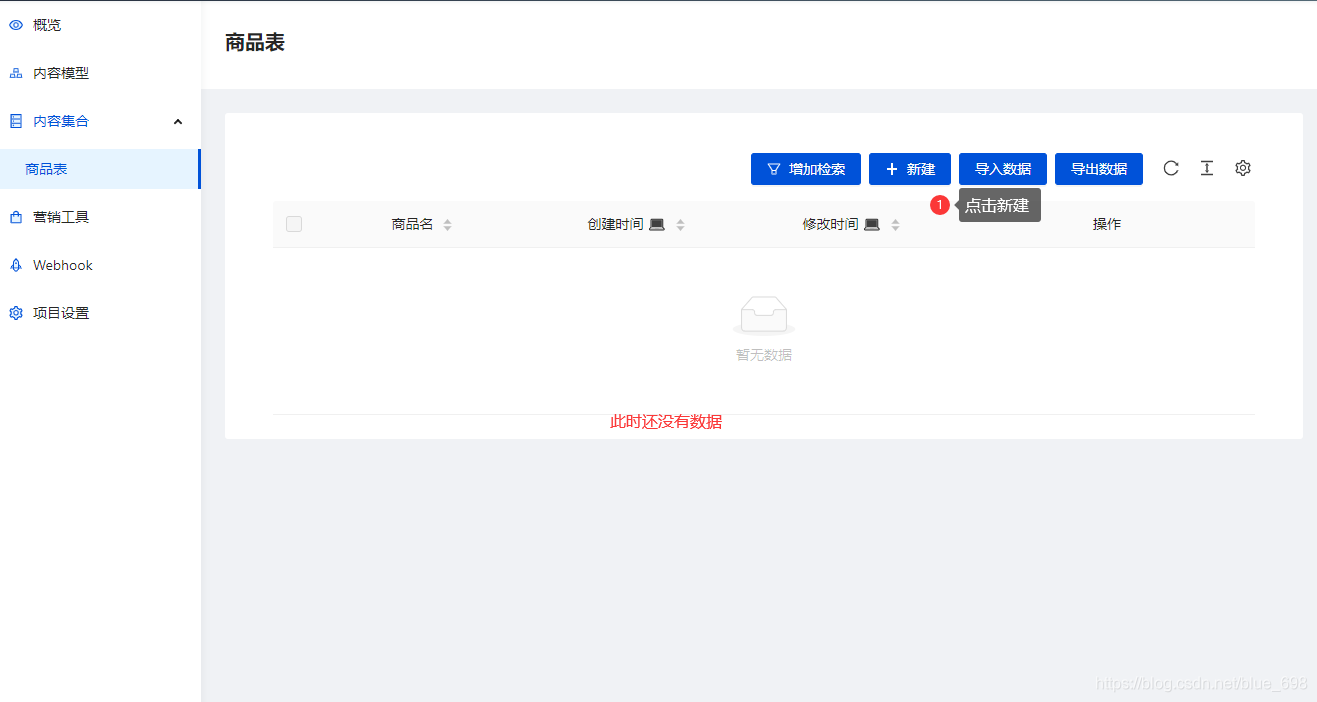The image size is (1317, 702).
Task: Select the 商品表 submenu item
Action: tap(100, 169)
